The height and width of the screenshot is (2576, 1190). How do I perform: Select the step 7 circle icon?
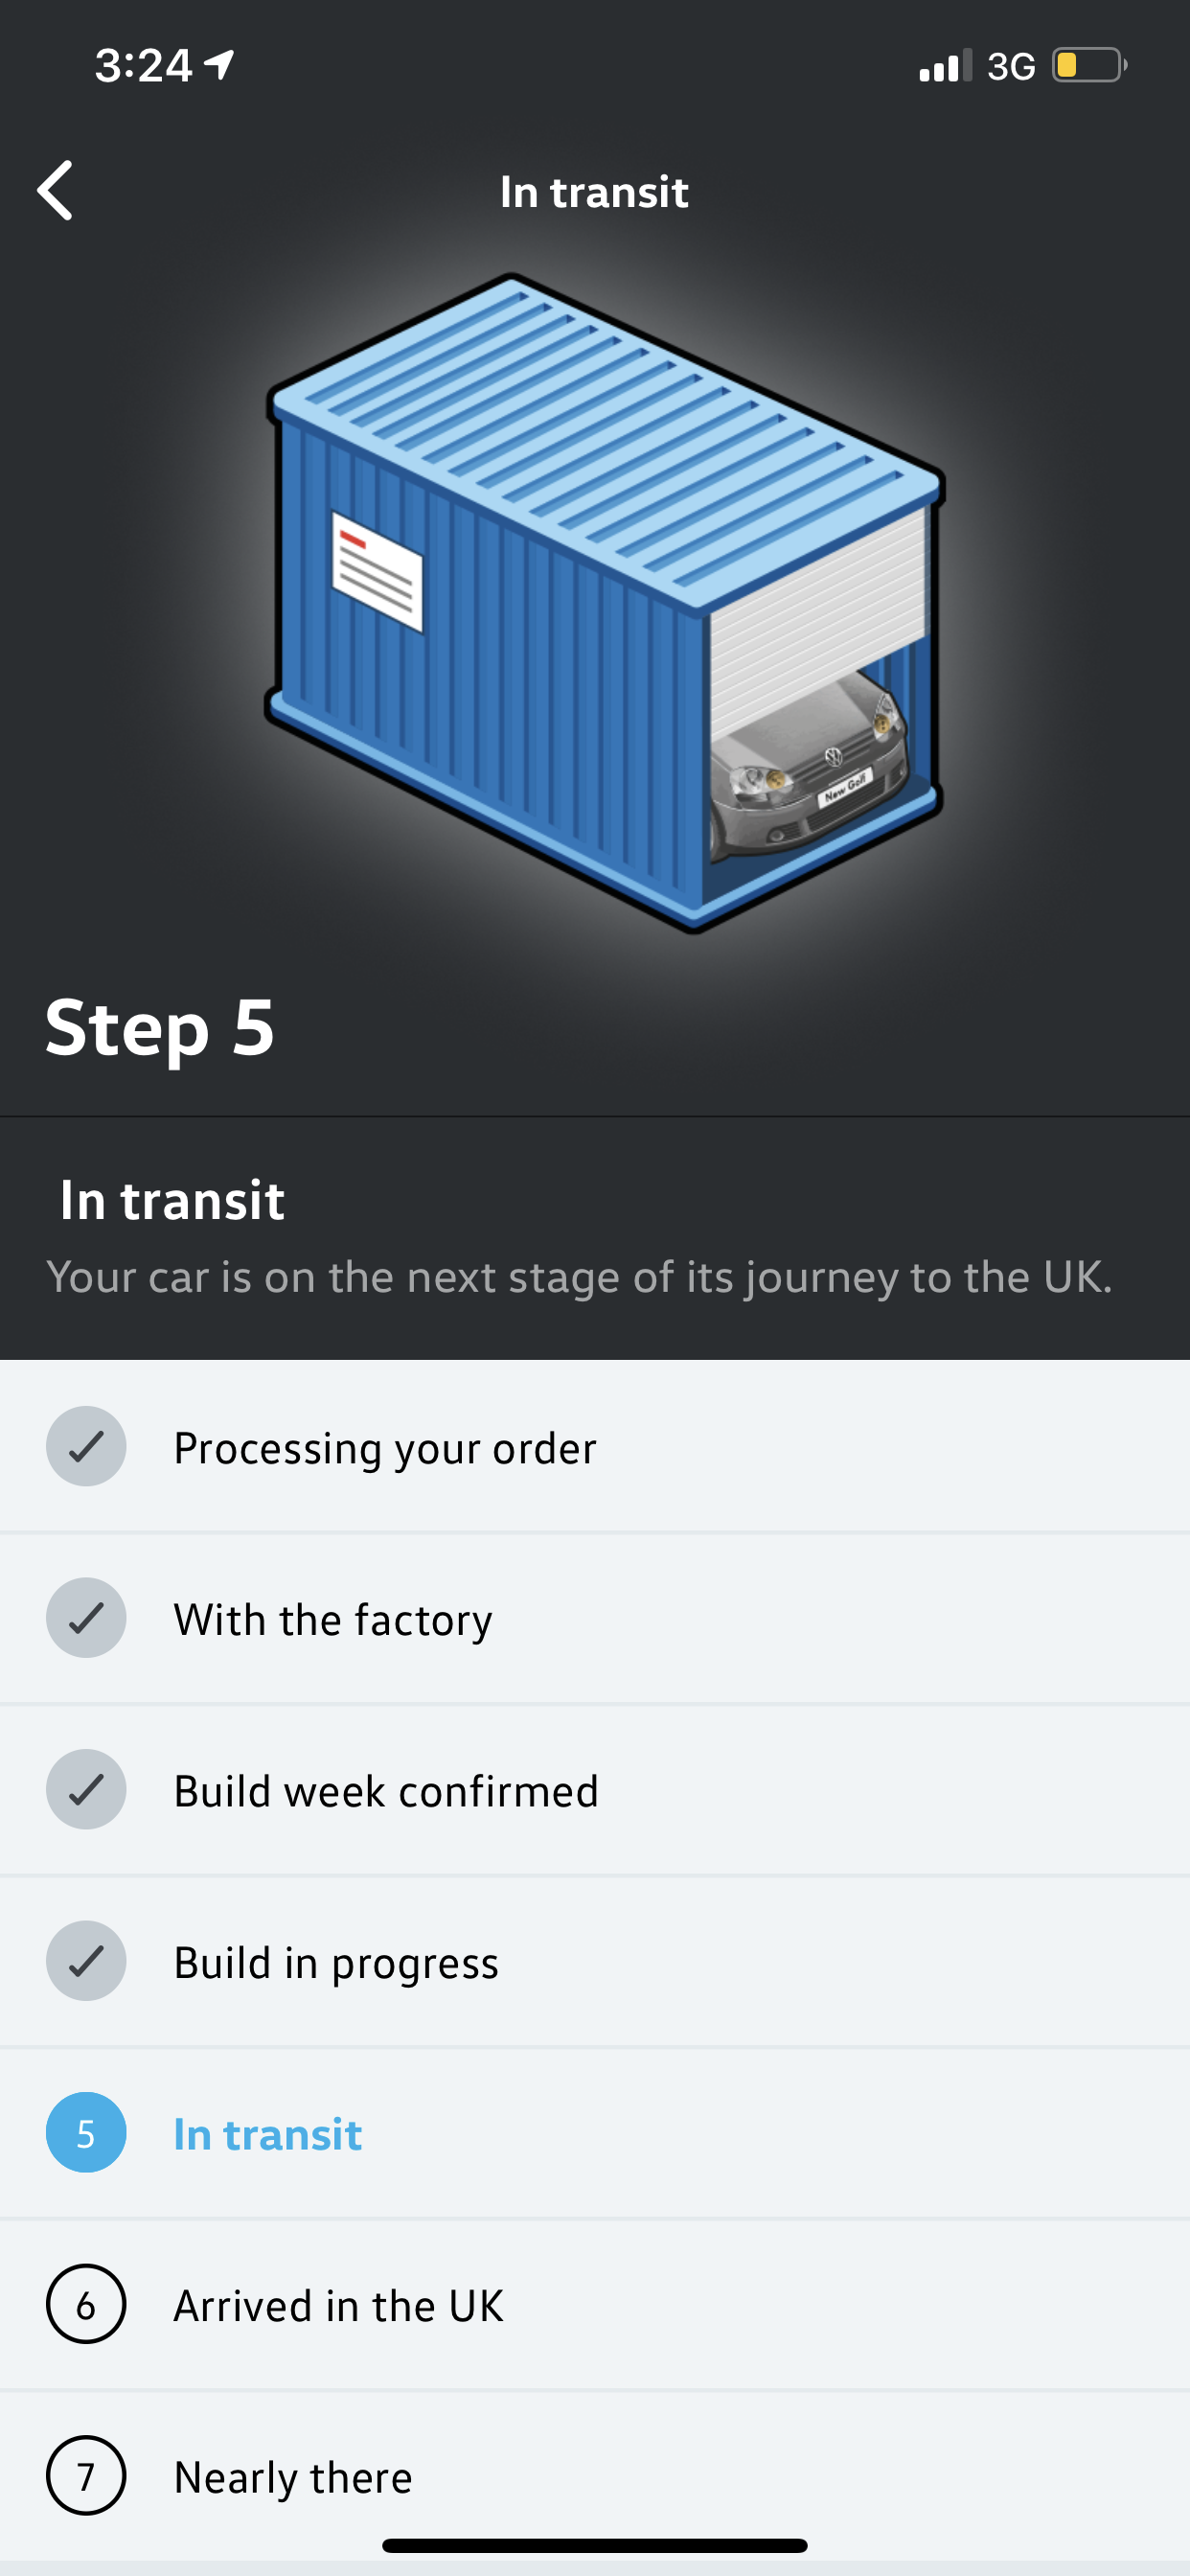pos(86,2476)
